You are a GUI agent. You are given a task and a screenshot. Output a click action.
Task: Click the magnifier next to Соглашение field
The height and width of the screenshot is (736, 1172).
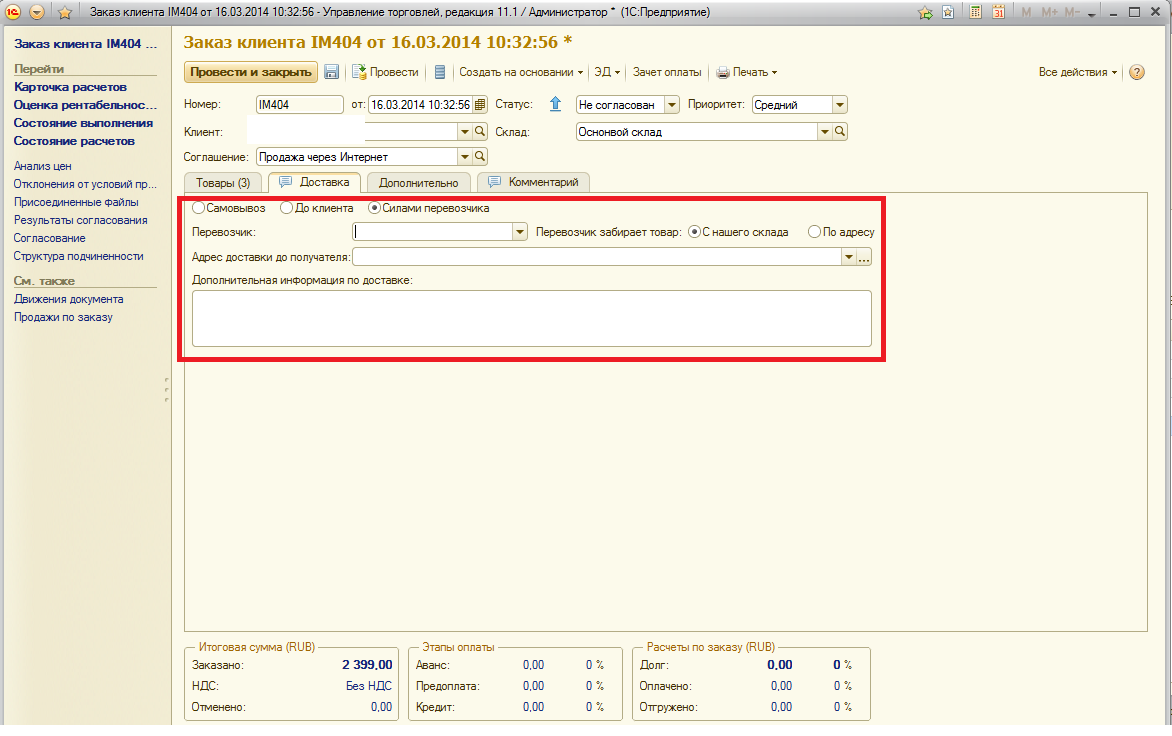pos(480,156)
